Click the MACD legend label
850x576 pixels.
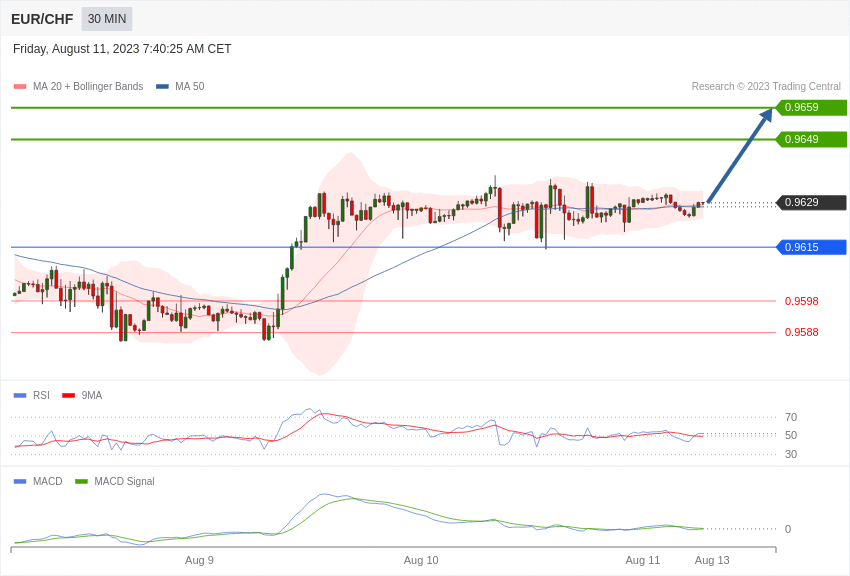tap(48, 481)
